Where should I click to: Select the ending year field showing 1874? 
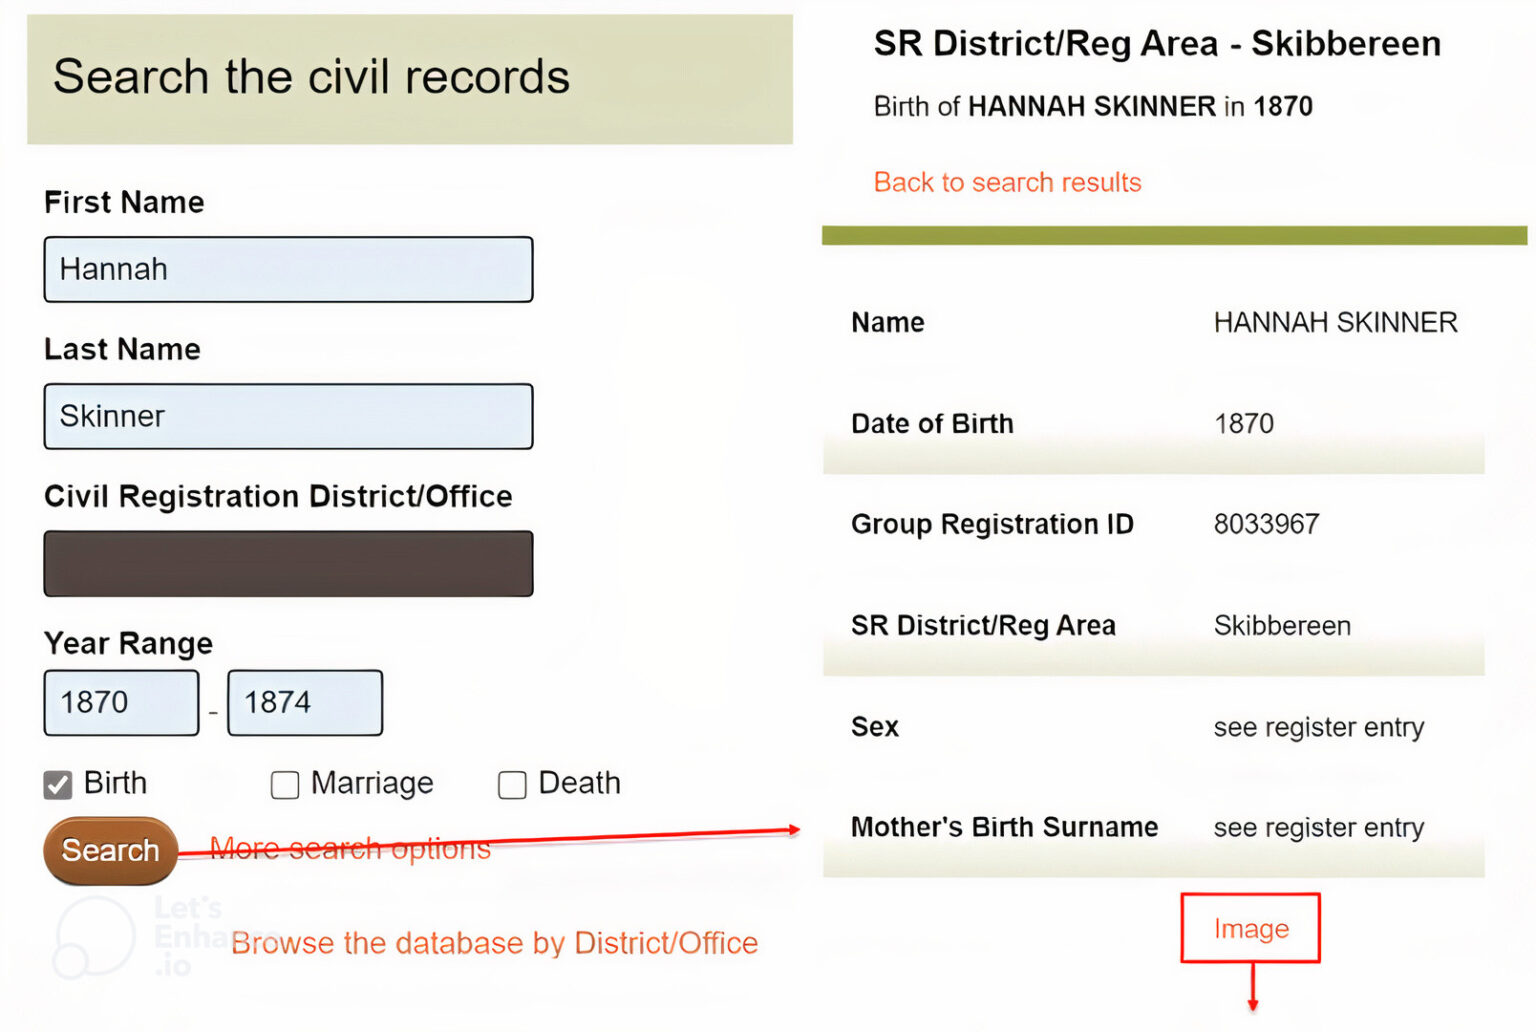coord(305,703)
